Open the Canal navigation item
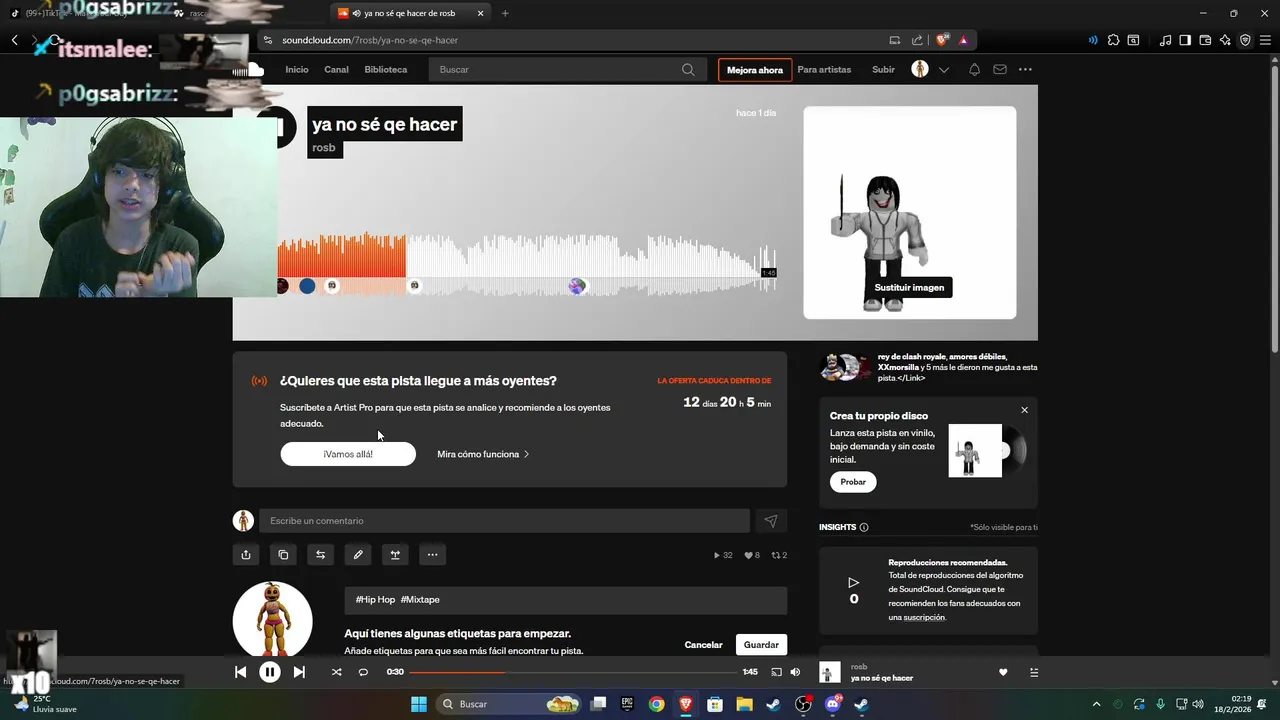This screenshot has width=1280, height=720. 336,69
